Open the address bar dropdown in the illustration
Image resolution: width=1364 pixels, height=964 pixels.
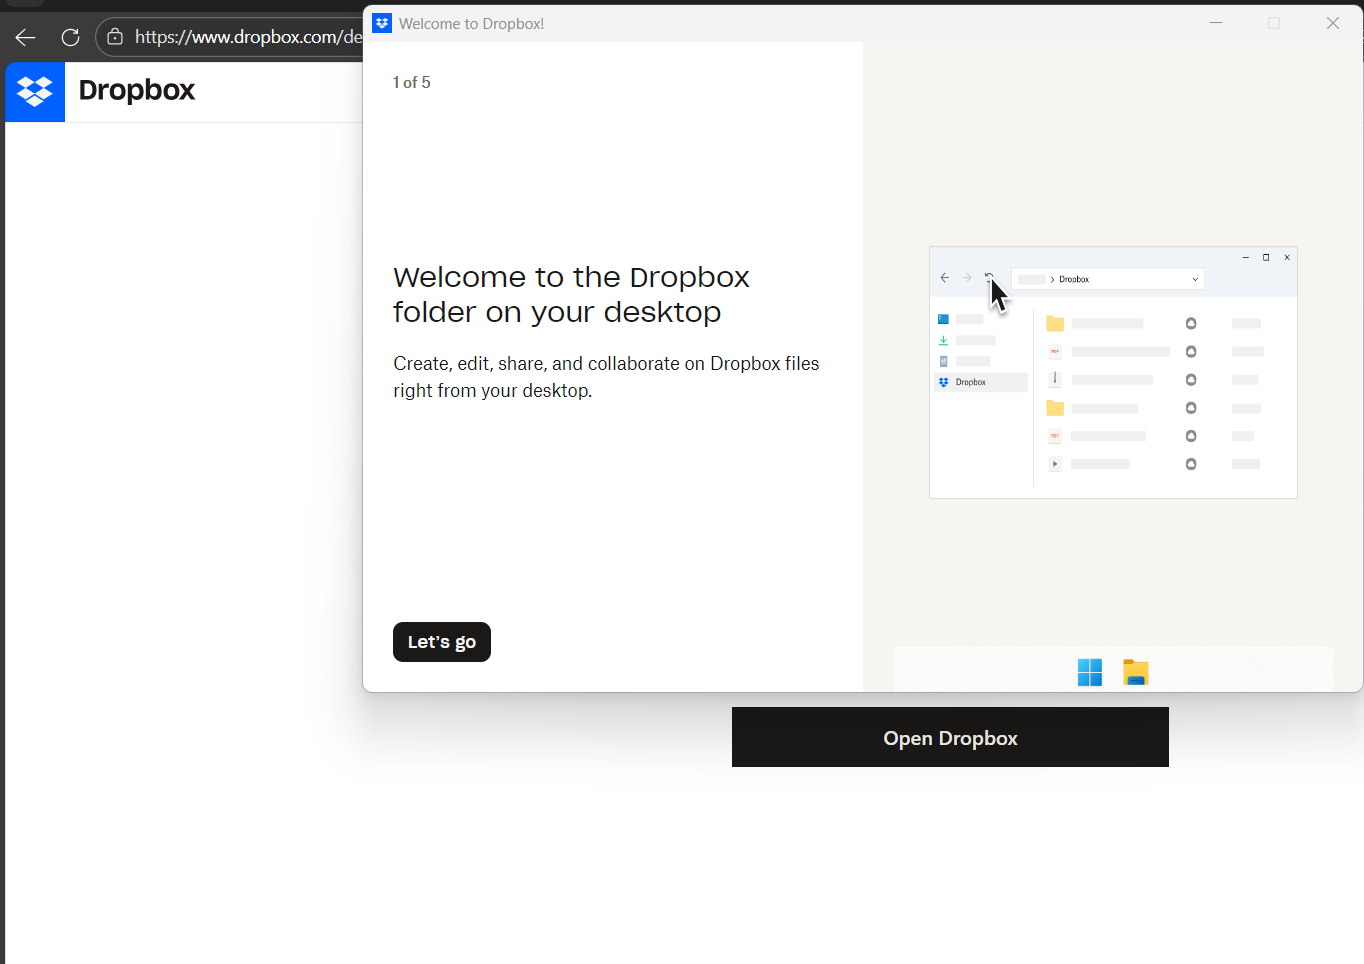click(x=1195, y=278)
